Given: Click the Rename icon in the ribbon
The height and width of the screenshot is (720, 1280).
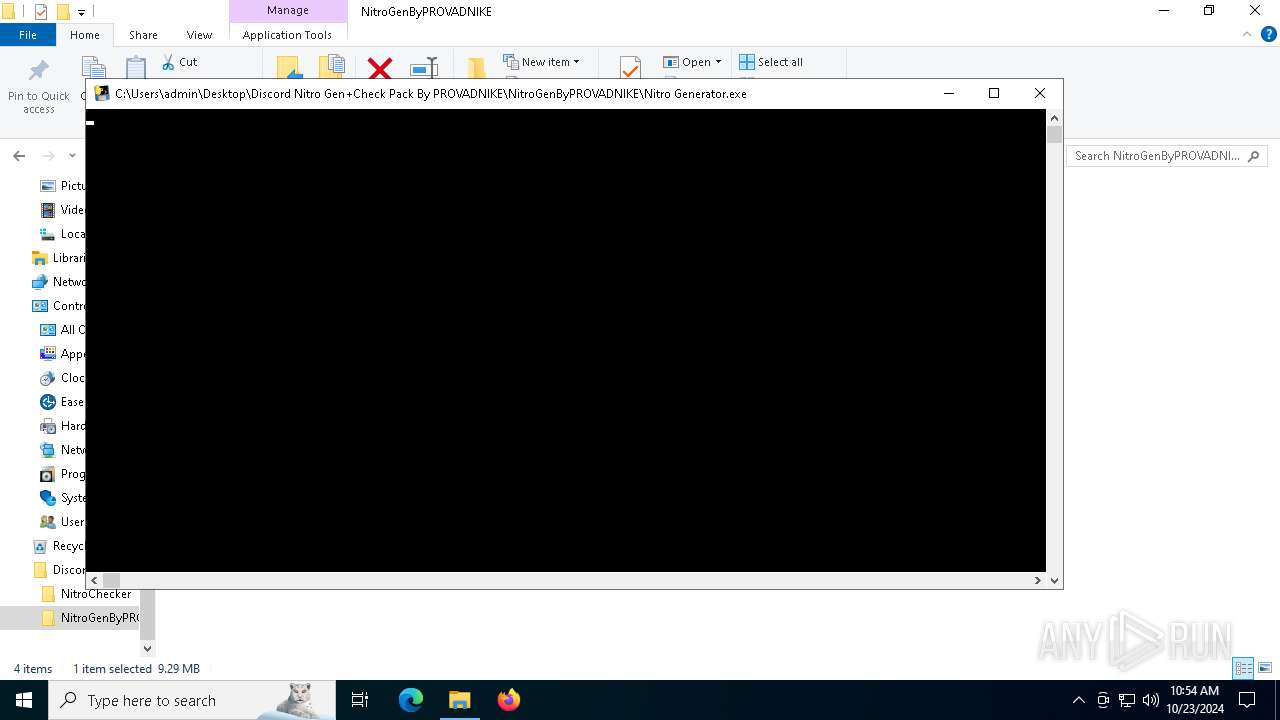Looking at the screenshot, I should click(424, 68).
